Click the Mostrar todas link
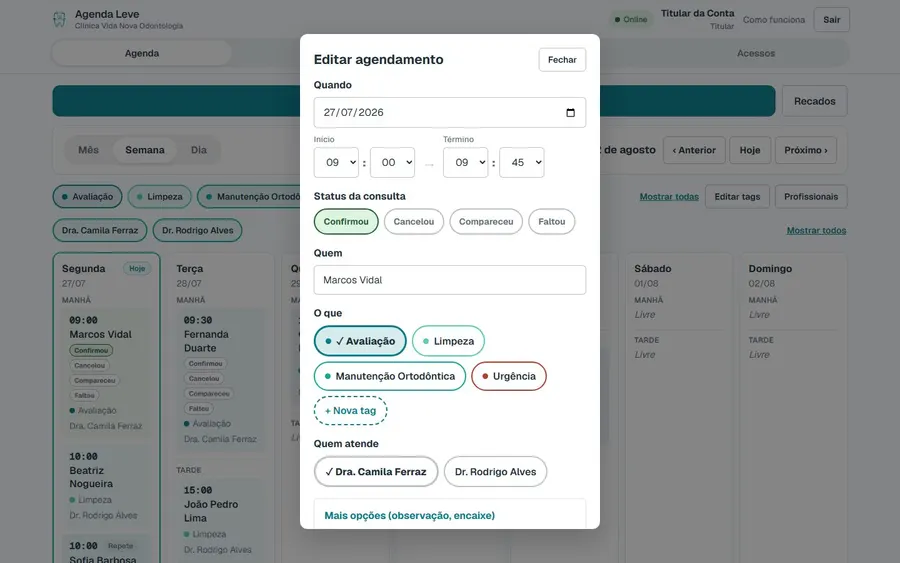The width and height of the screenshot is (900, 563). pos(669,197)
